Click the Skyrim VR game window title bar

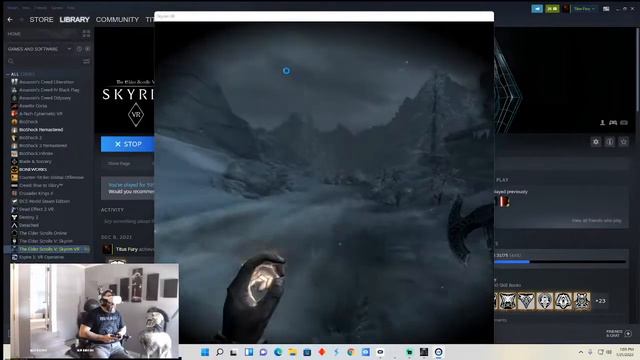coord(324,16)
